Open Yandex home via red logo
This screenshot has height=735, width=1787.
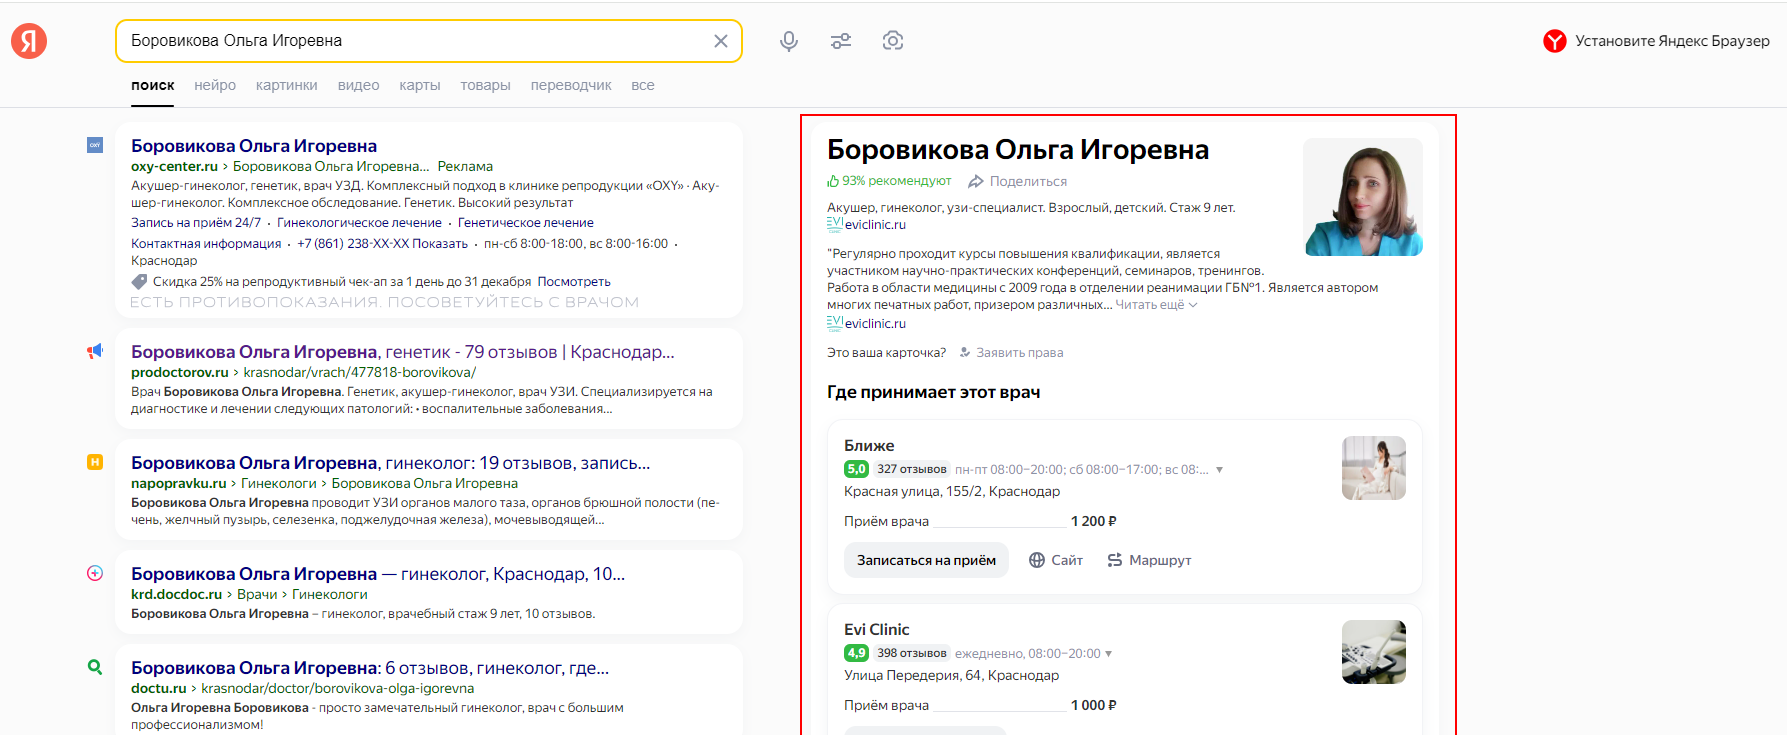[29, 41]
